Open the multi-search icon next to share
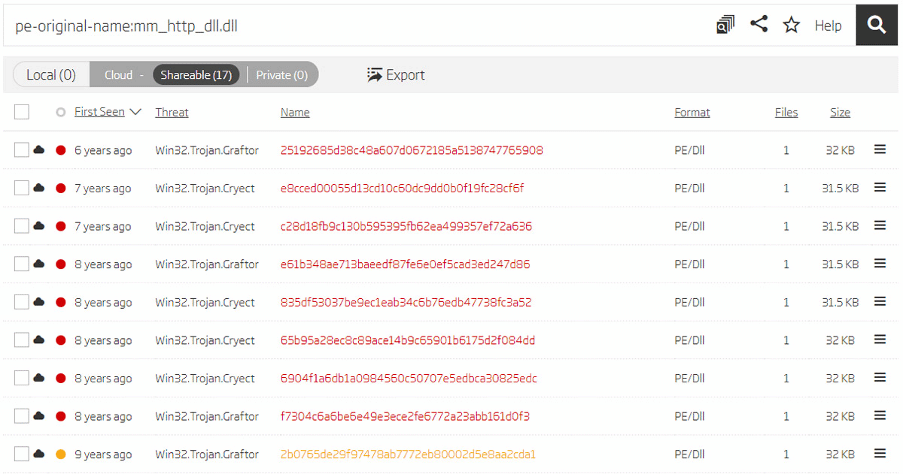Image resolution: width=904 pixels, height=474 pixels. coord(726,25)
